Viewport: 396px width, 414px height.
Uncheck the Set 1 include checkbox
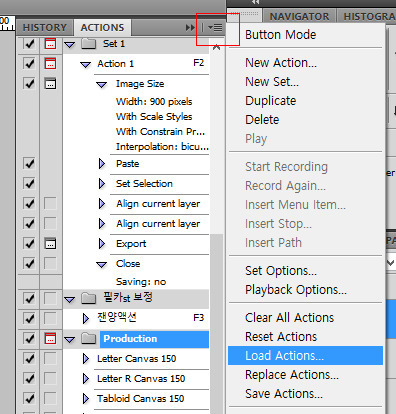click(29, 44)
